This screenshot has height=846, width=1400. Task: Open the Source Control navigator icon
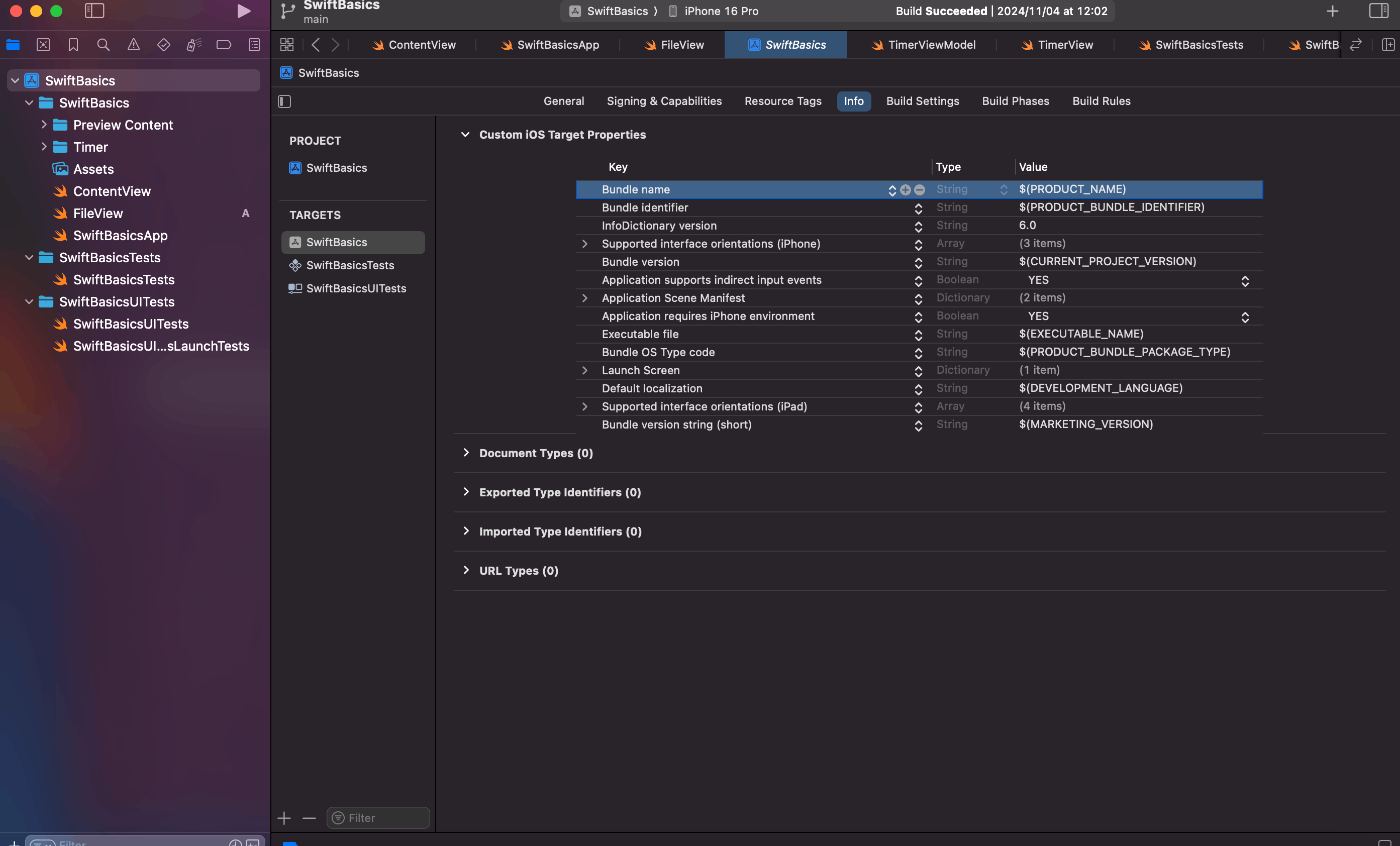(43, 45)
